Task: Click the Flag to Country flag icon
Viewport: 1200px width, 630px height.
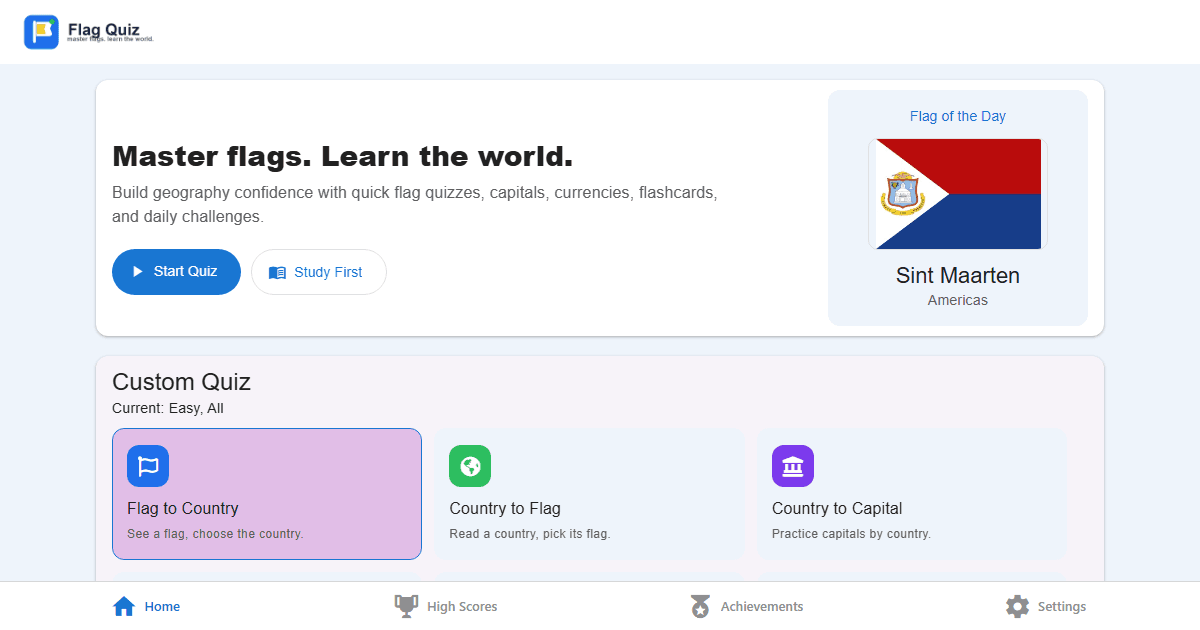Action: coord(148,466)
